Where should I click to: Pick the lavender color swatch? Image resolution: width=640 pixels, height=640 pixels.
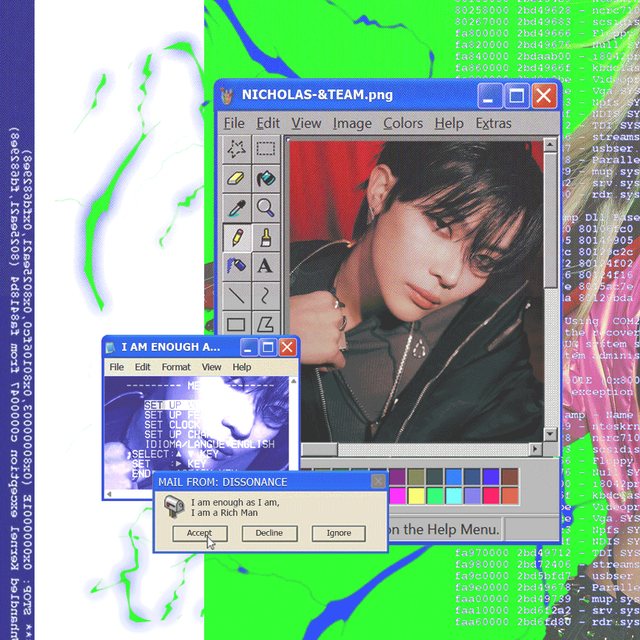coord(472,496)
